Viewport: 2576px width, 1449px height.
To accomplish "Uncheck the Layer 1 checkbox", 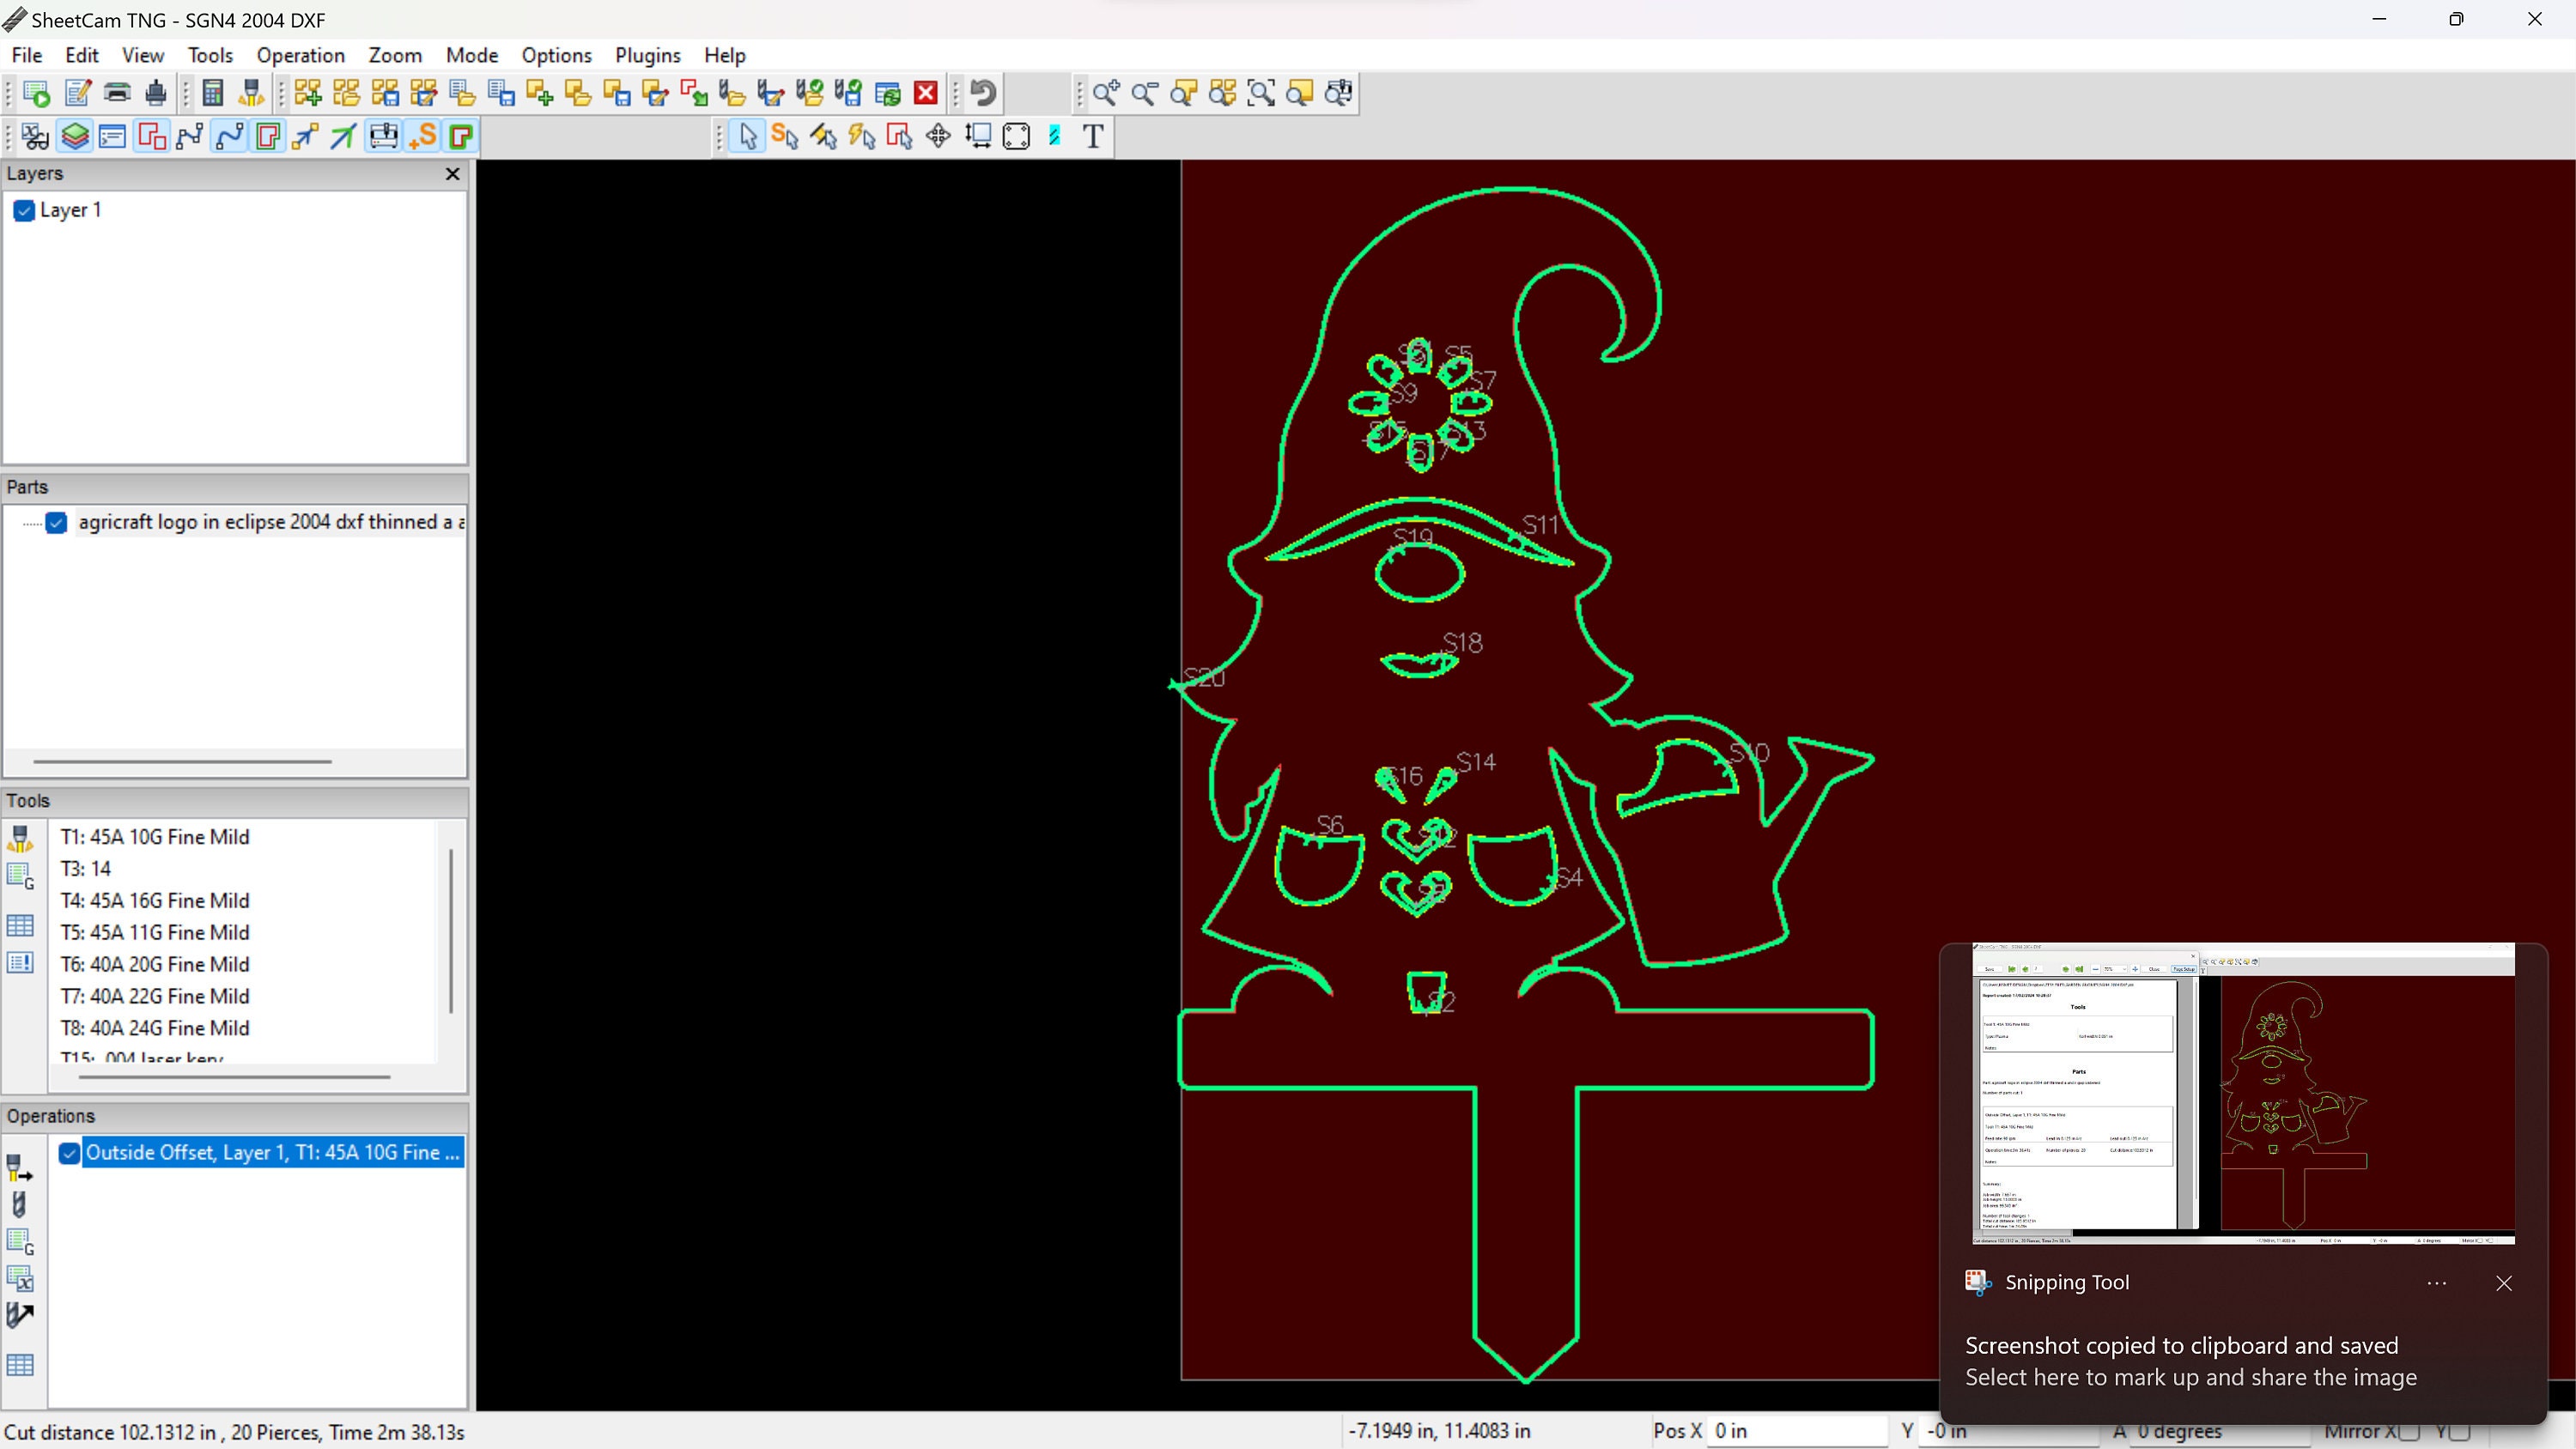I will (24, 211).
